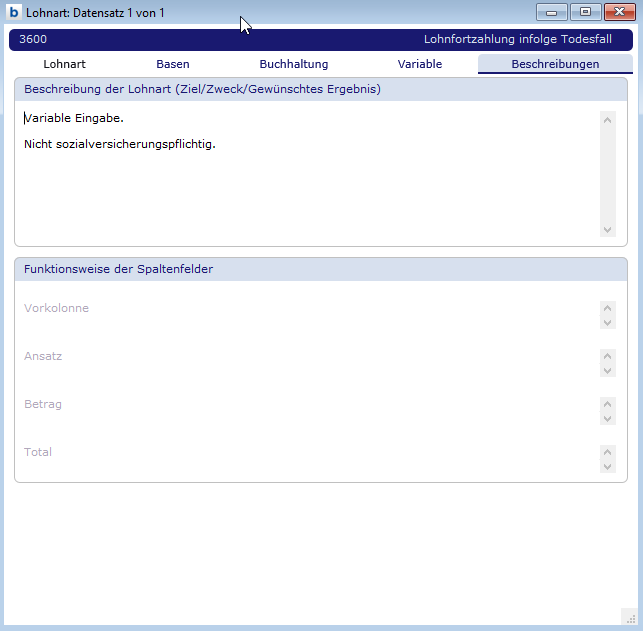Viewport: 643px width, 631px height.
Task: Select the Variable tab
Action: tap(419, 64)
